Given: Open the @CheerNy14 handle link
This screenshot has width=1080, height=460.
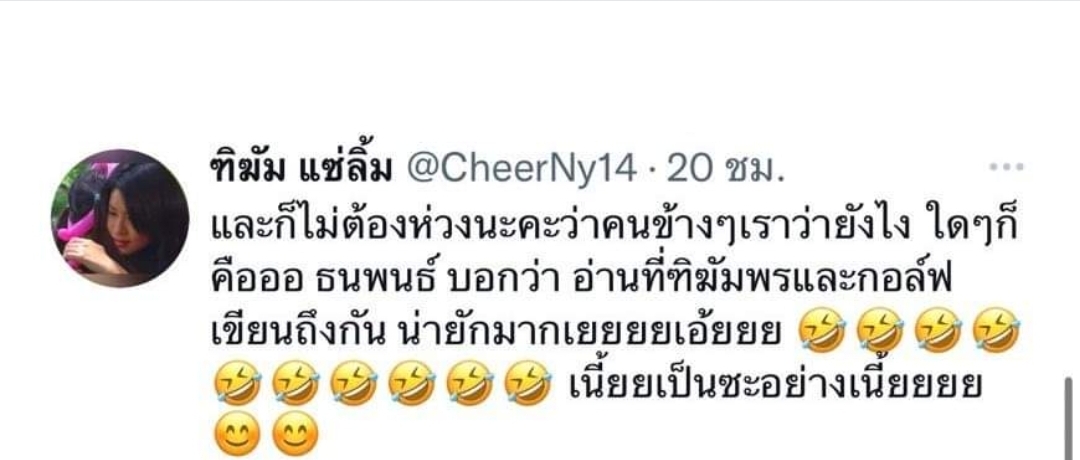Looking at the screenshot, I should click(x=522, y=170).
